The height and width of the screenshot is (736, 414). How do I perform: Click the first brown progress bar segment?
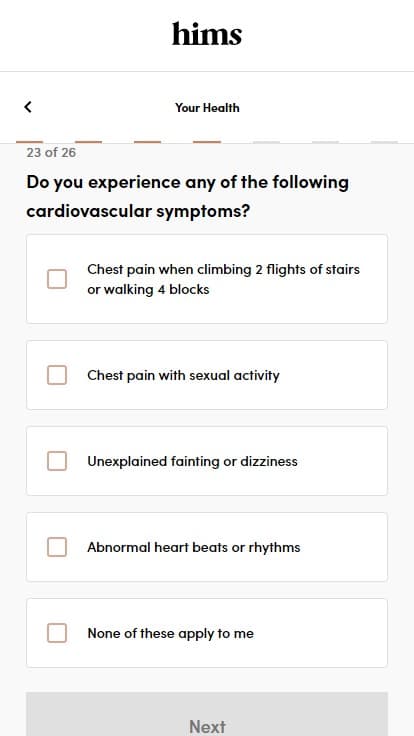tap(30, 142)
